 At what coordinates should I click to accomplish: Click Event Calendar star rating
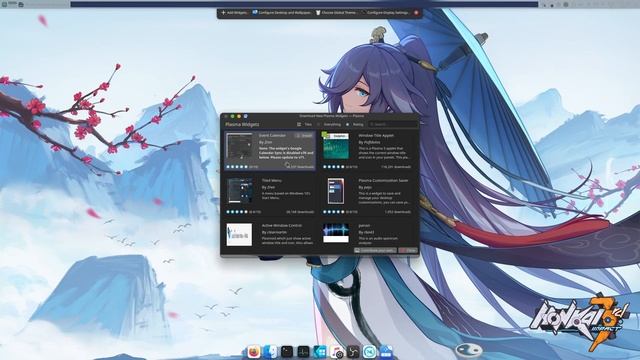pos(237,167)
